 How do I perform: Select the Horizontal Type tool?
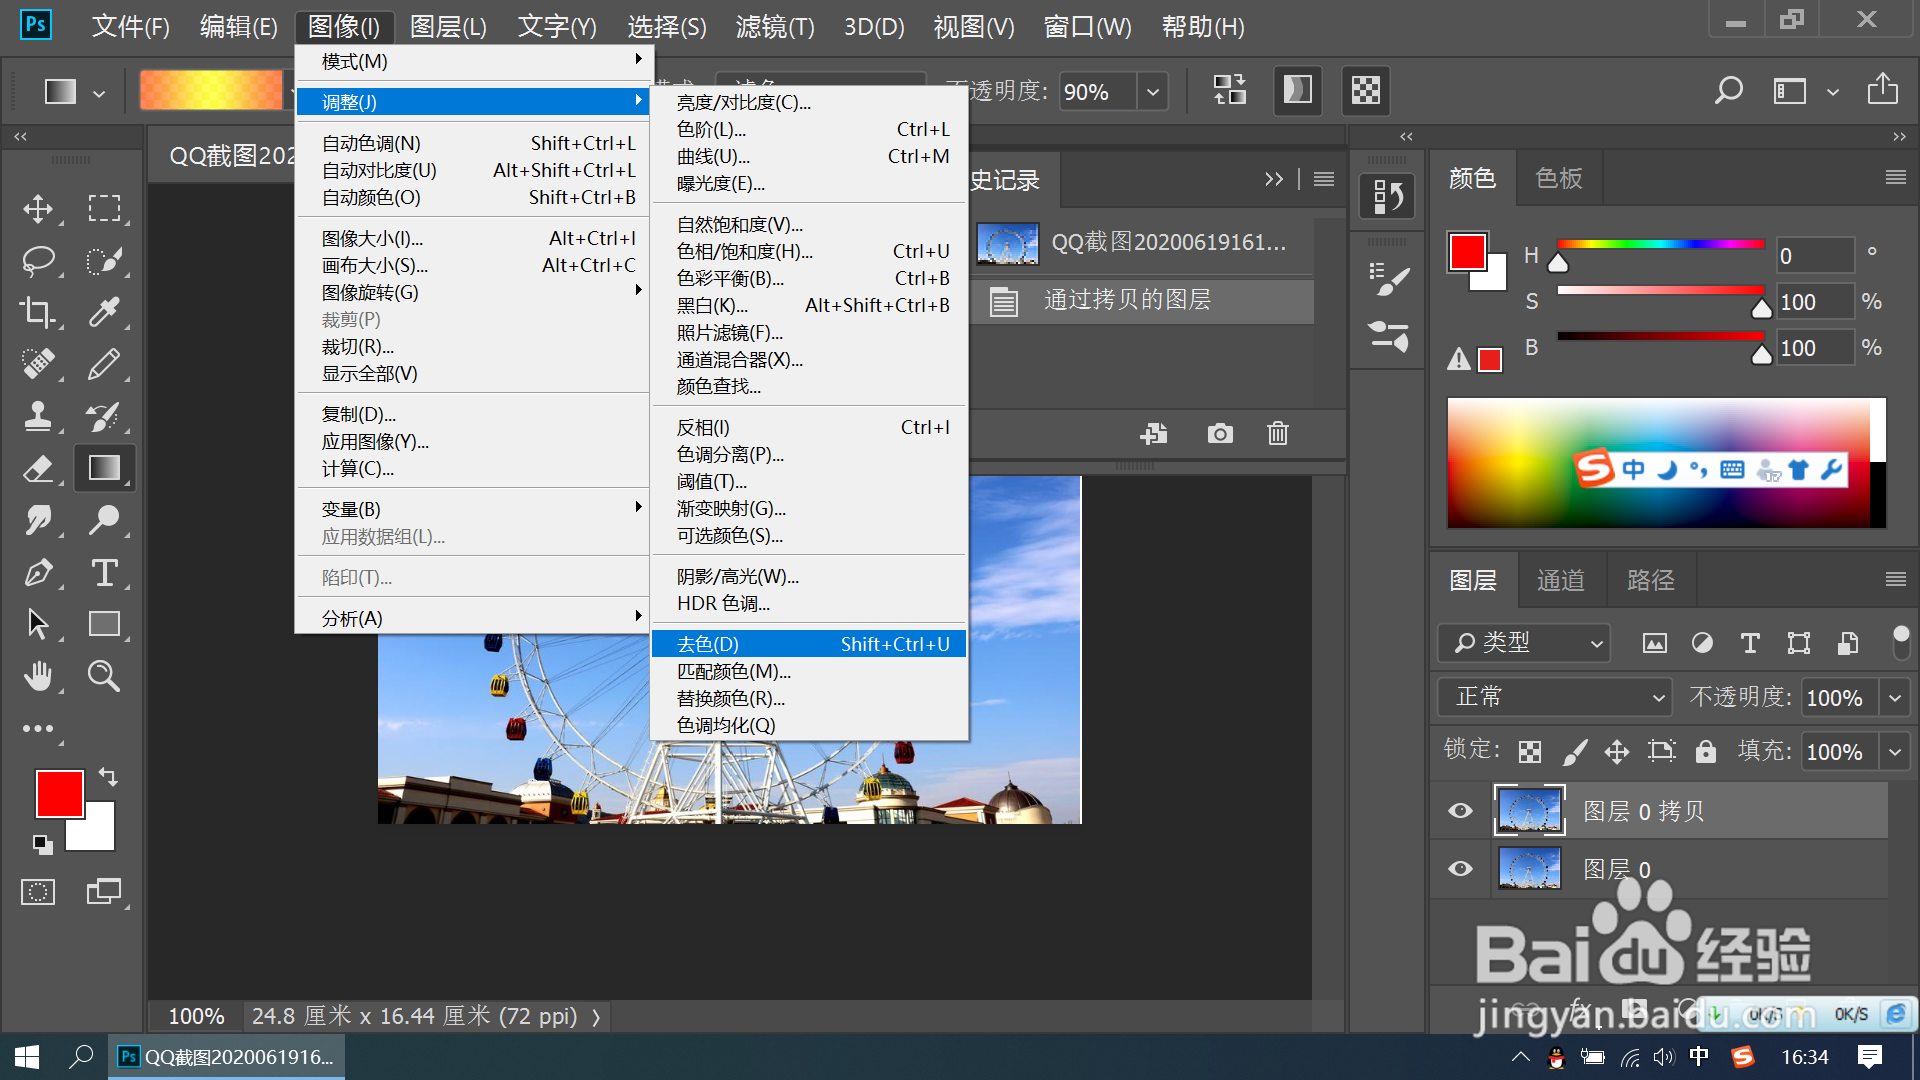click(104, 572)
